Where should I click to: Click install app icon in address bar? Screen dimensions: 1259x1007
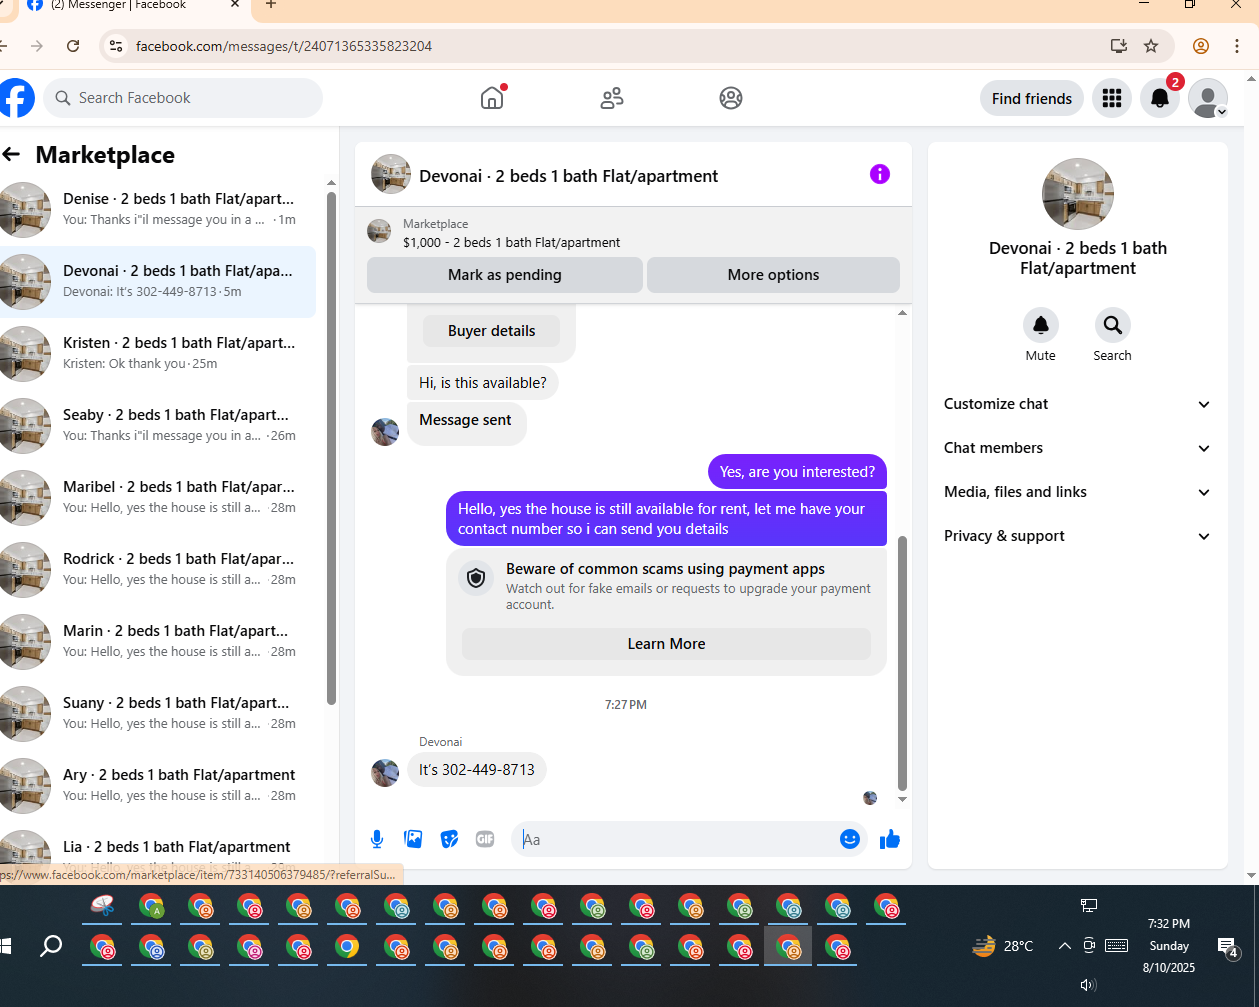point(1119,46)
